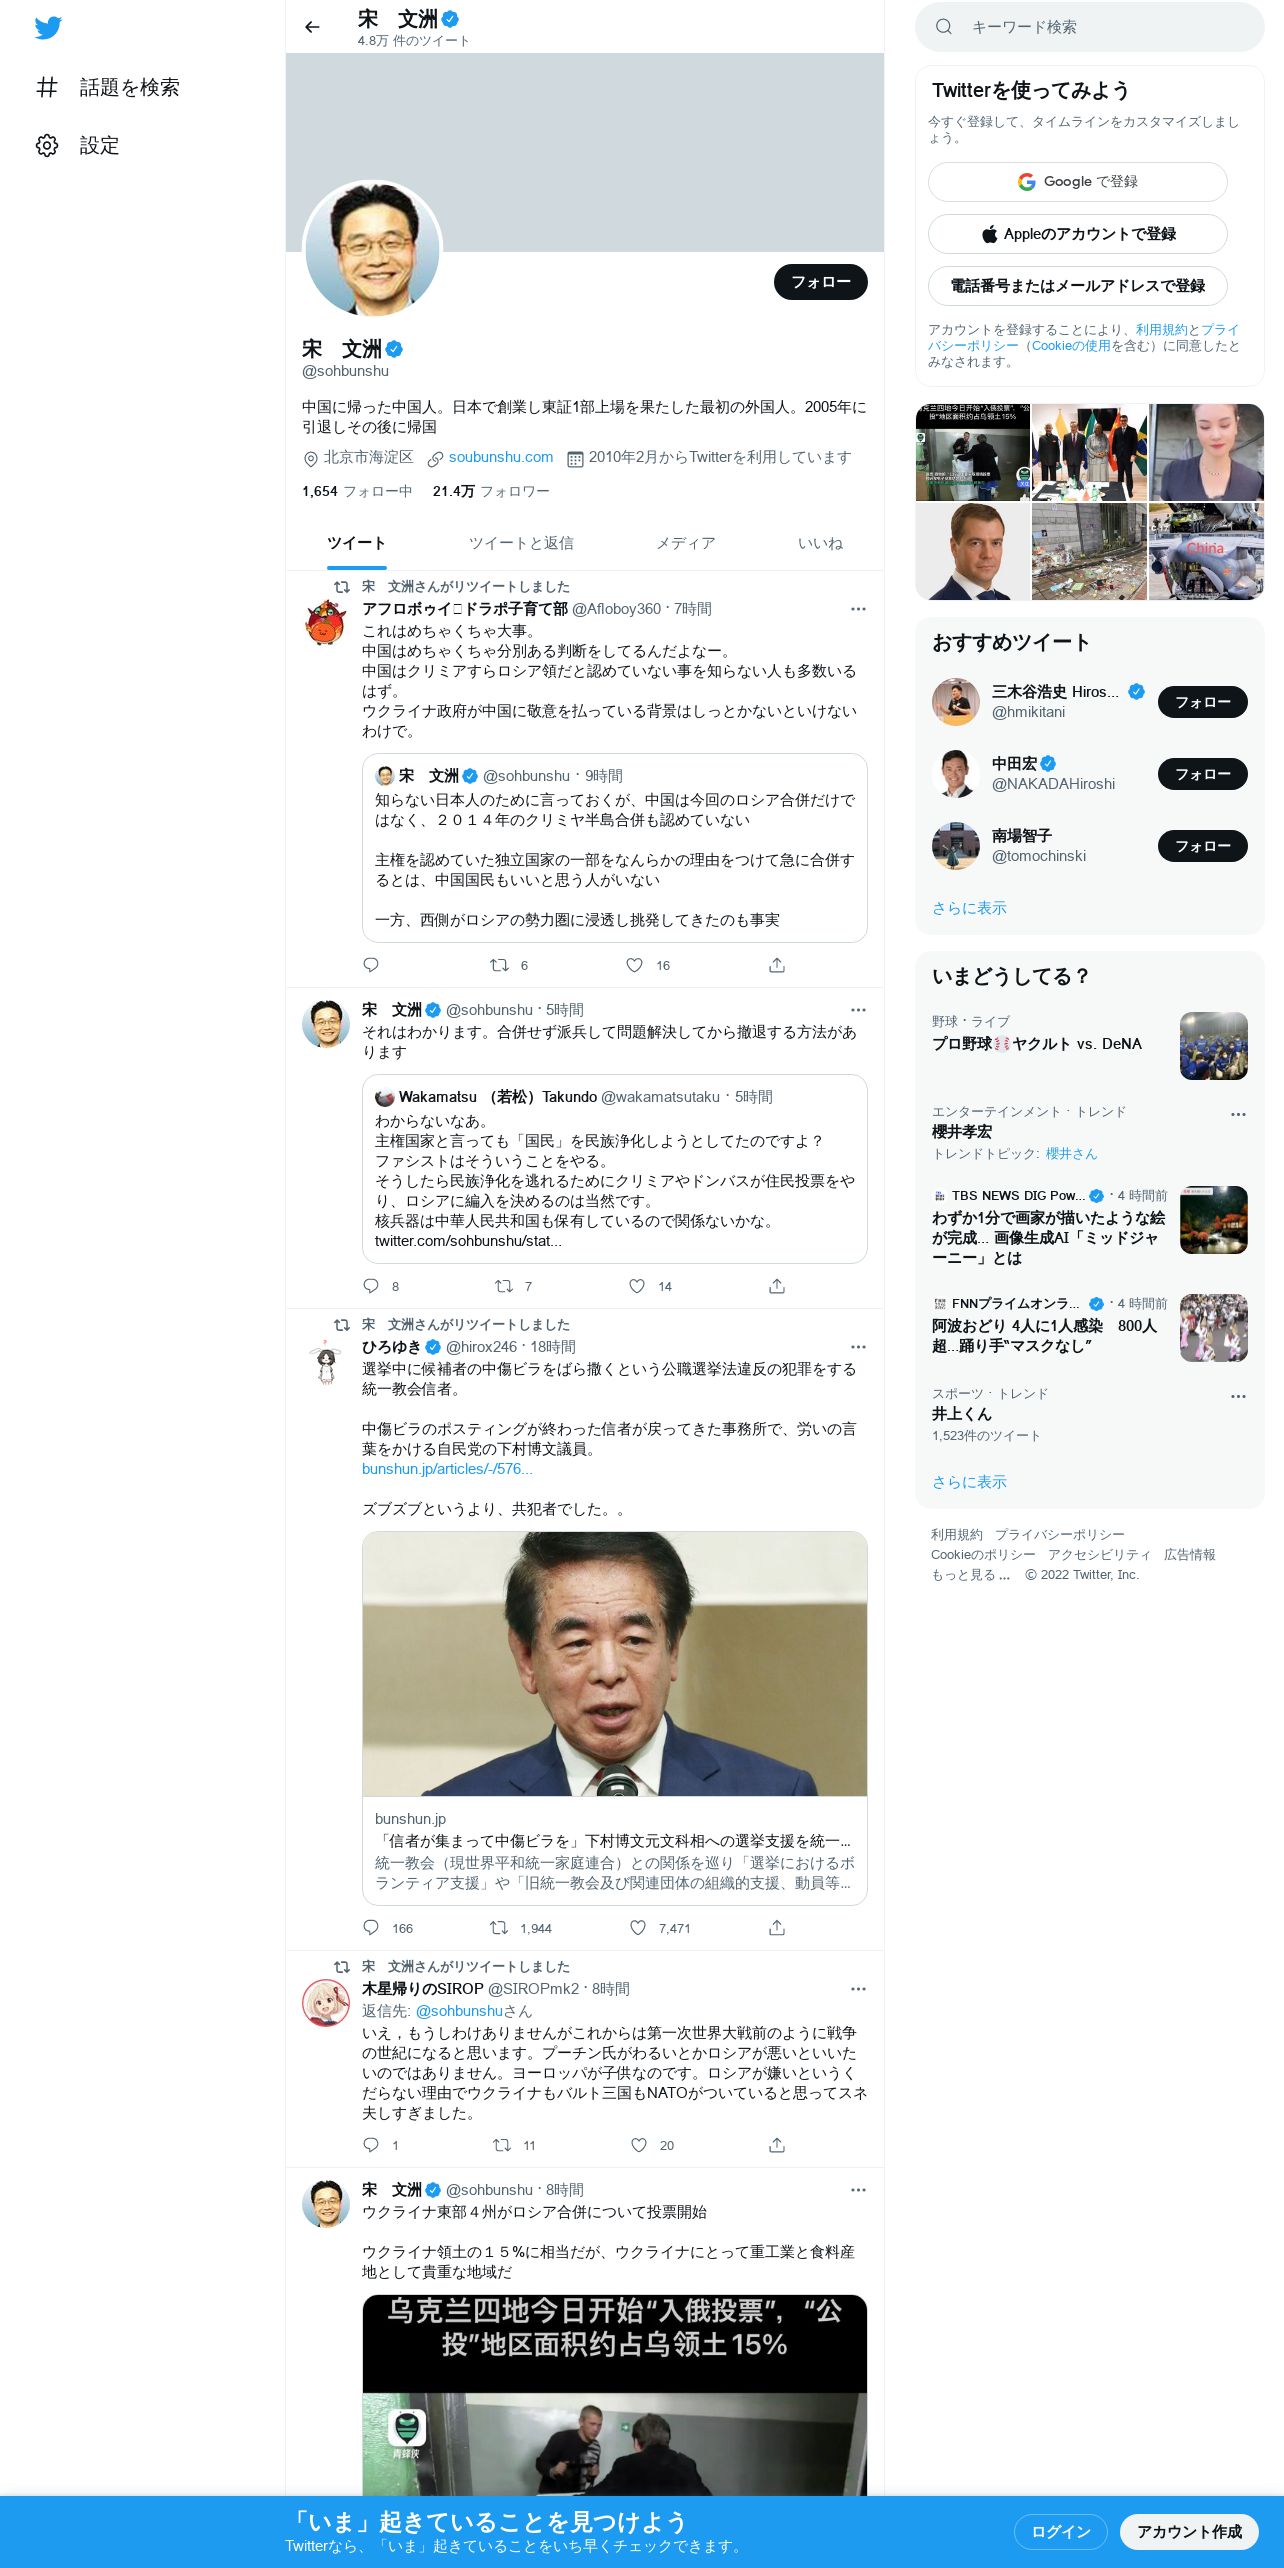Share the 木星帰りのSIROP tweet
Viewport: 1284px width, 2568px height.
[x=777, y=2145]
